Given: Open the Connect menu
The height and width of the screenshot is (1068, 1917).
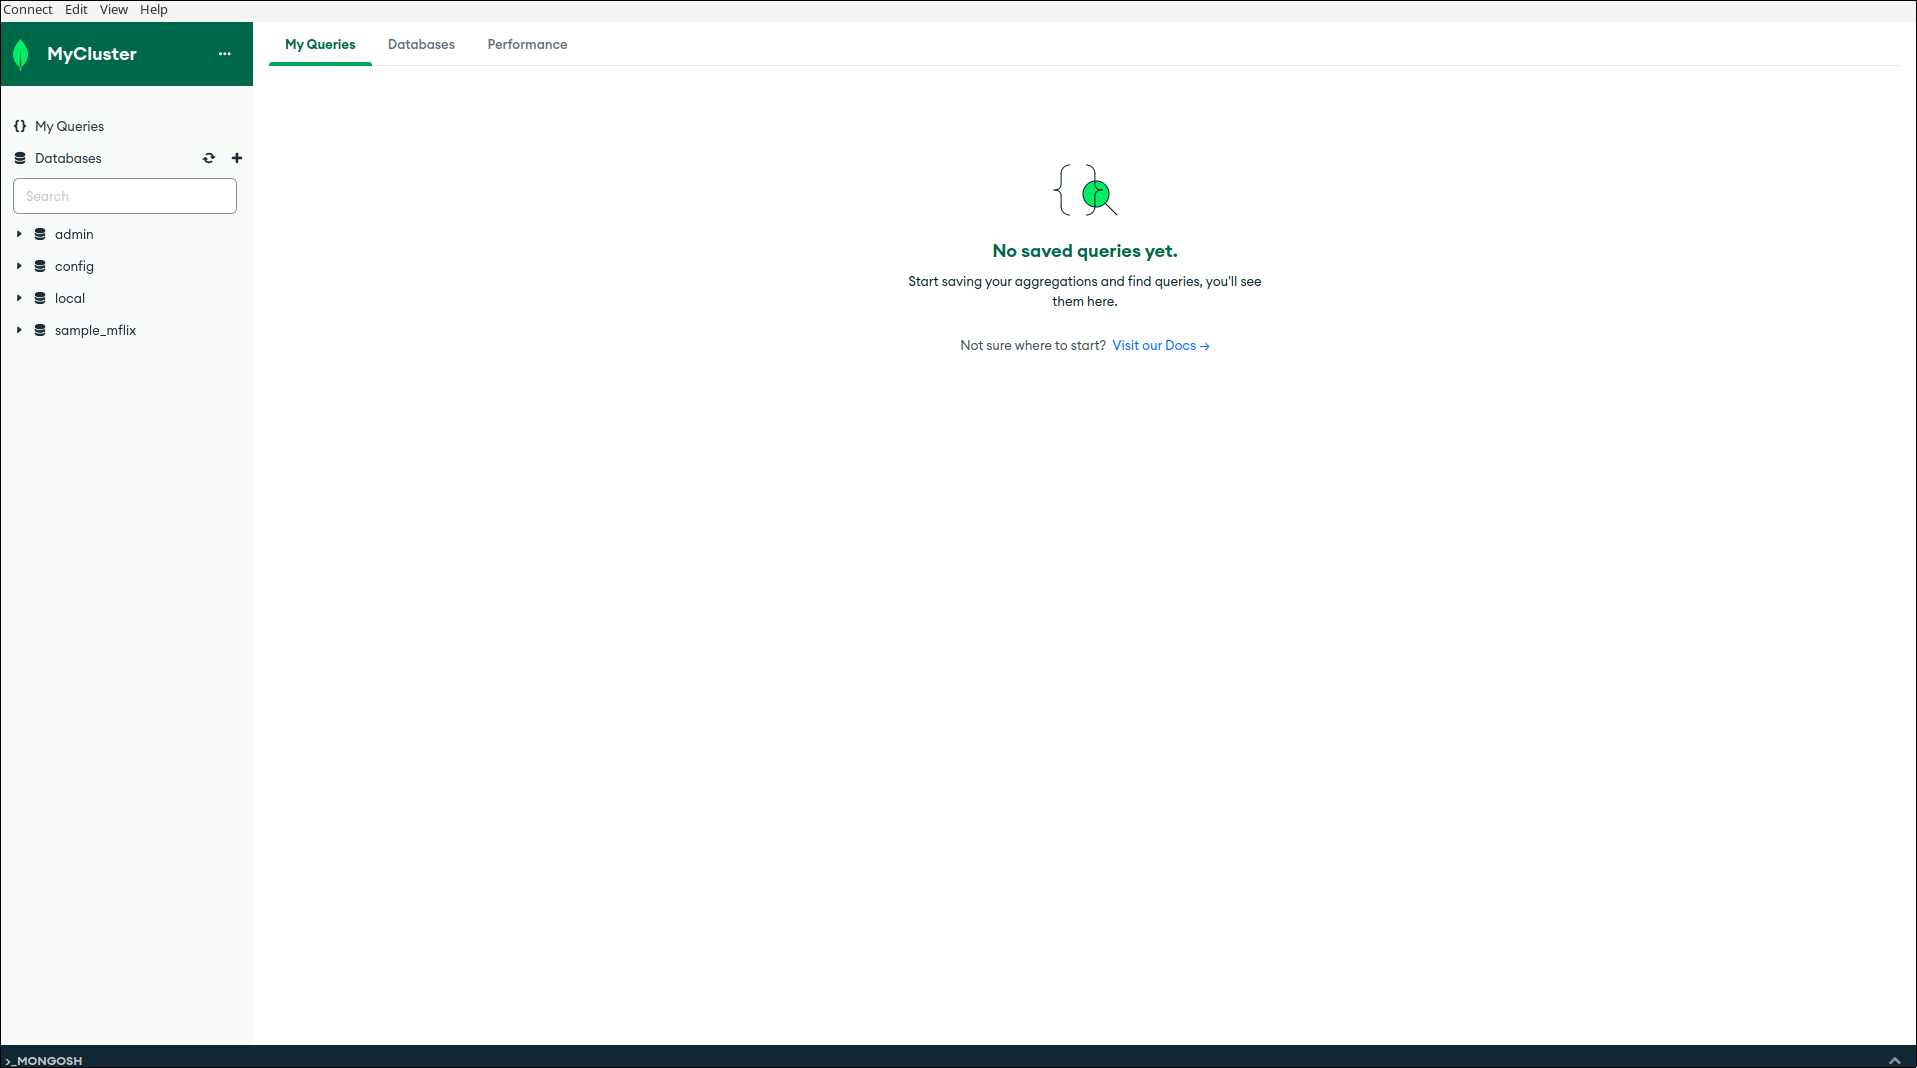Looking at the screenshot, I should tap(27, 10).
